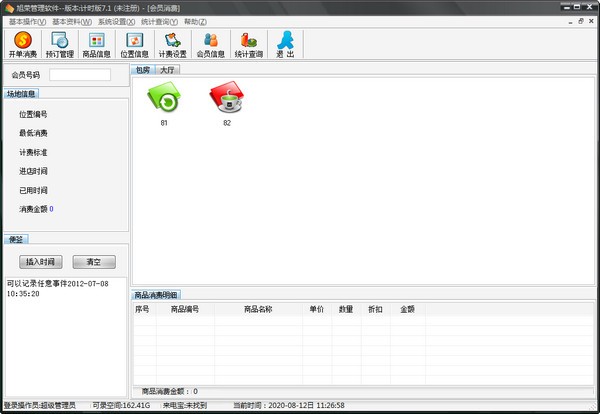600x414 pixels.
Task: Open 会员信息 from the toolbar
Action: tap(210, 44)
